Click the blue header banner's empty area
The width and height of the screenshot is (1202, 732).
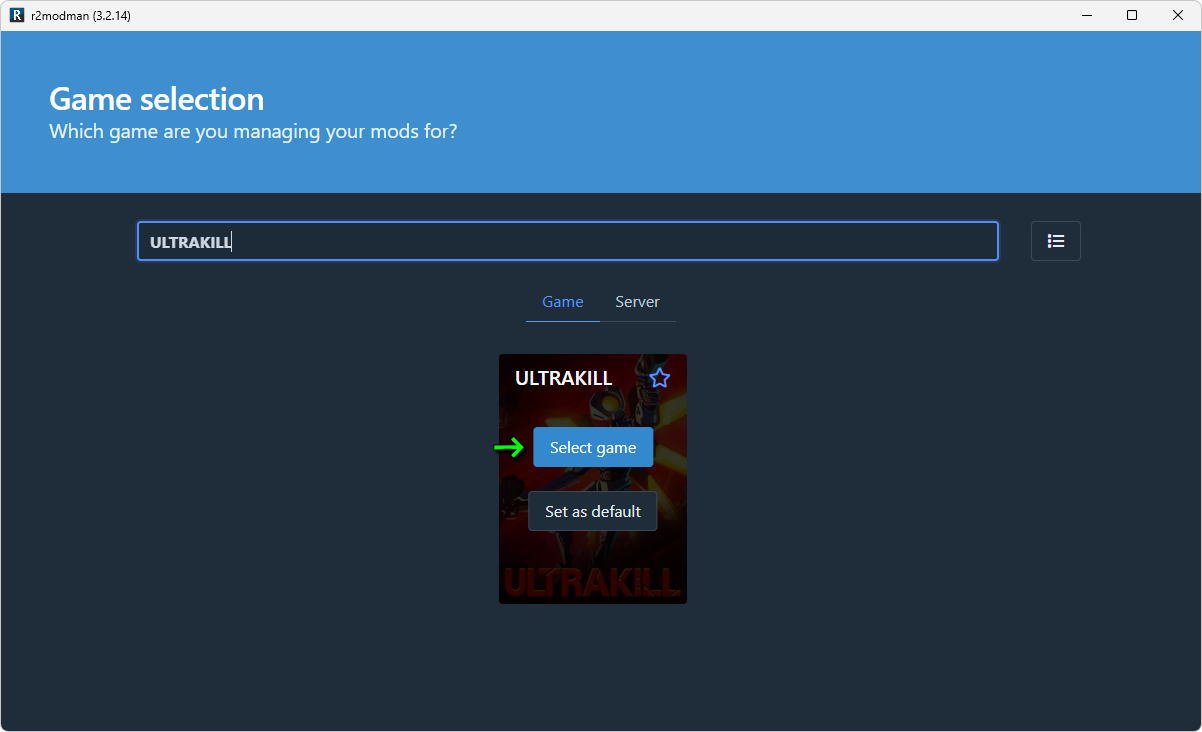[x=800, y=110]
